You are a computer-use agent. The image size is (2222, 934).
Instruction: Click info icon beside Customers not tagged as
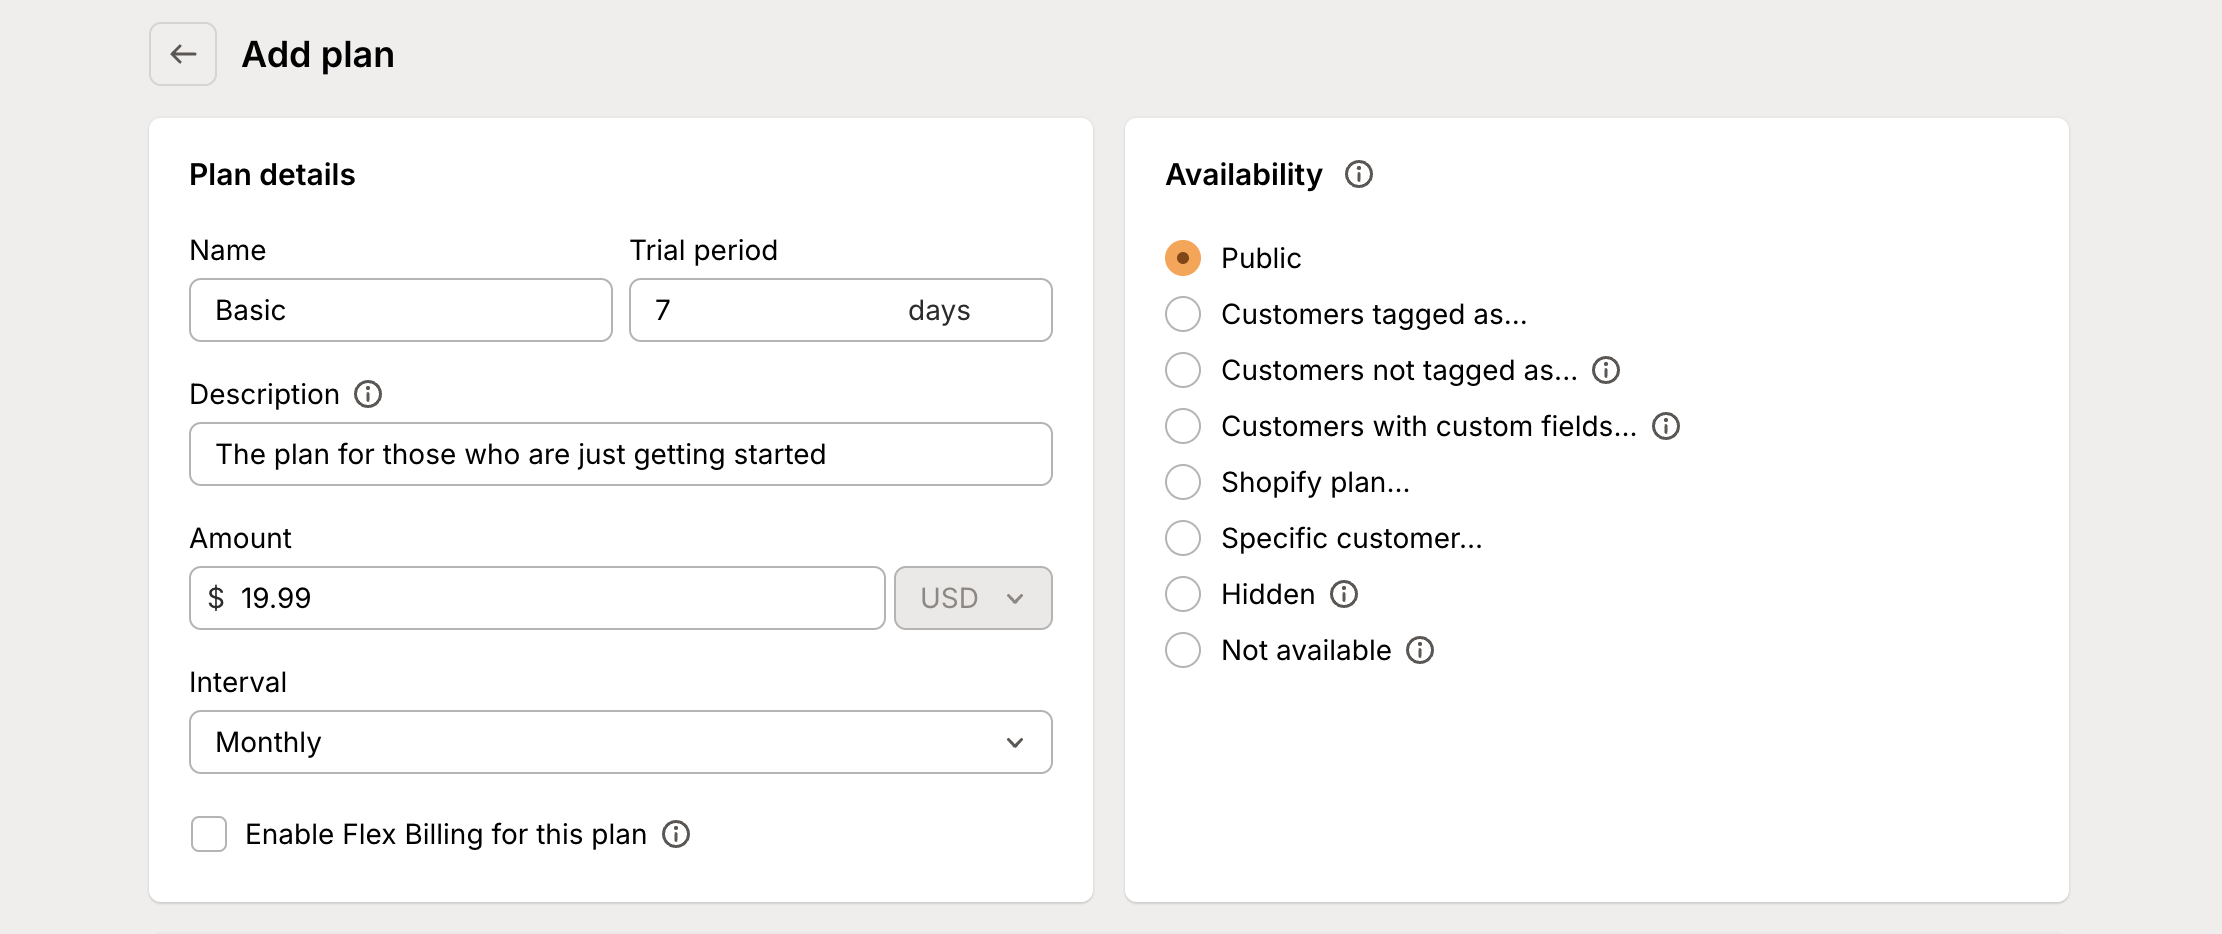(x=1607, y=370)
